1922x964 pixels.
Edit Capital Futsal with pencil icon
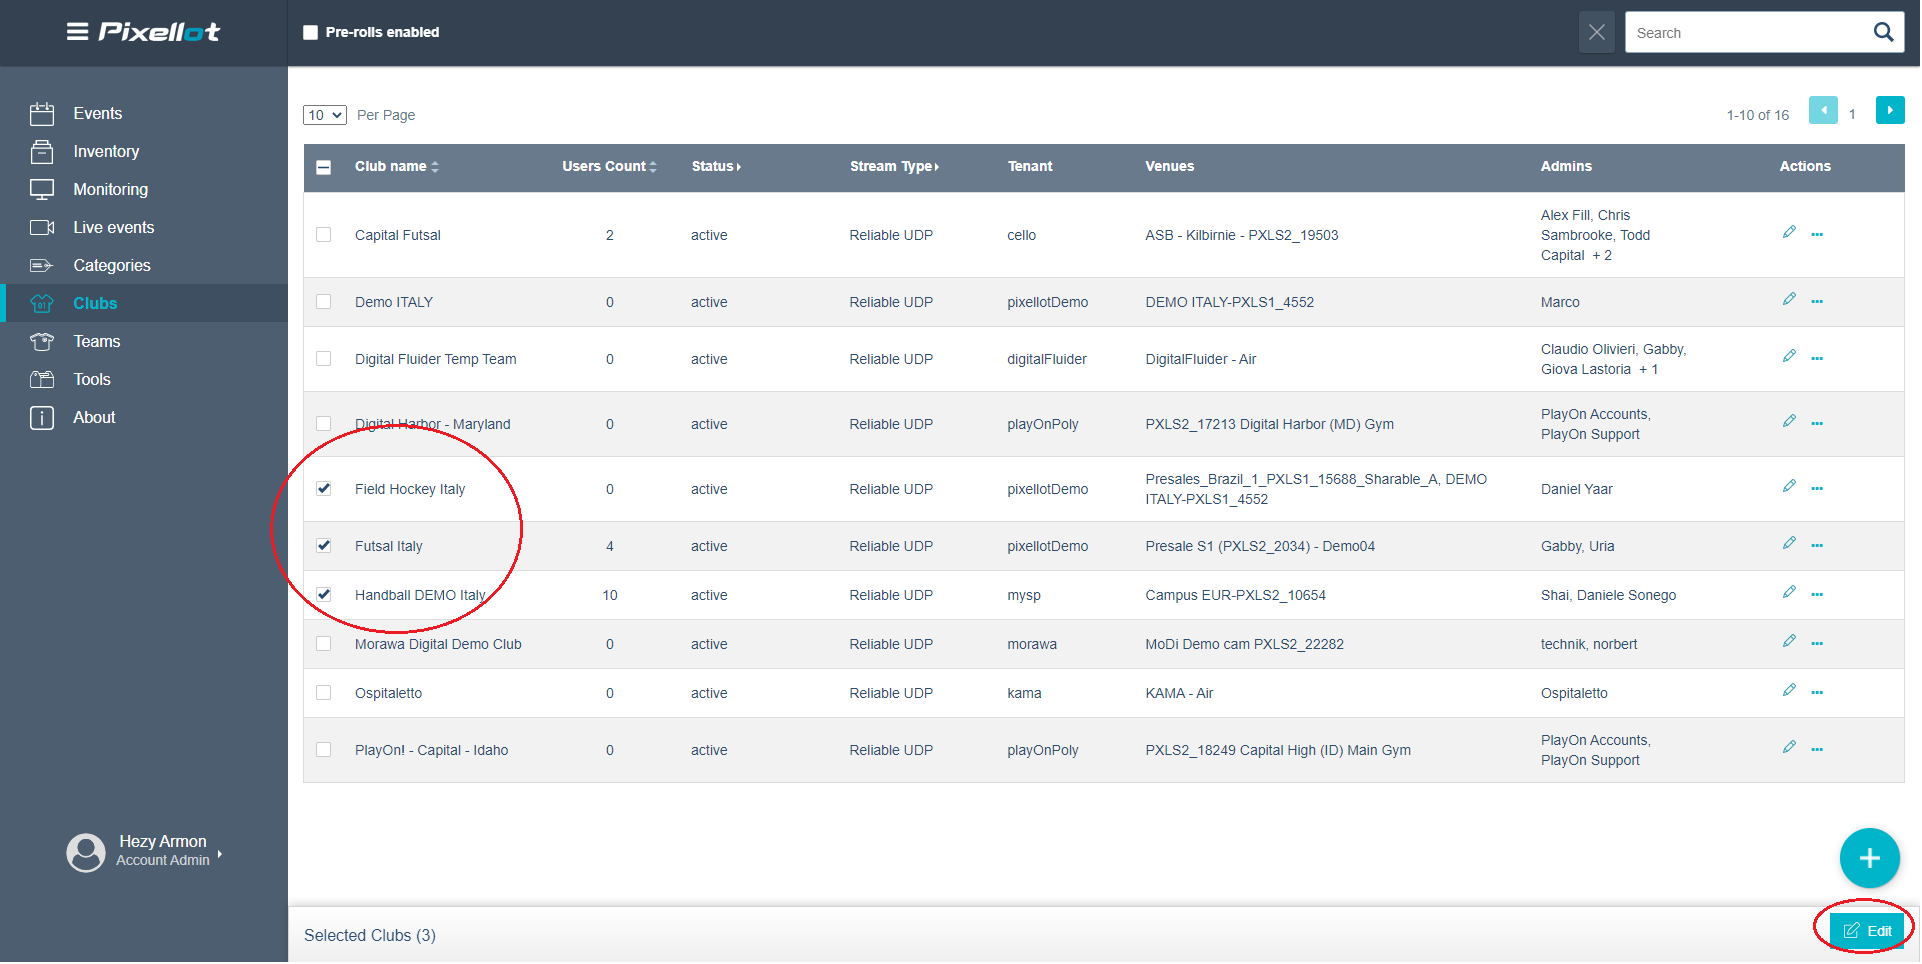[1789, 232]
